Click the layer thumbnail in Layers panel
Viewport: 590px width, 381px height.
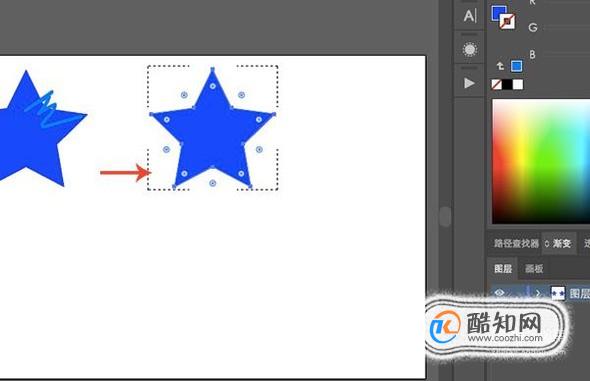tap(558, 293)
